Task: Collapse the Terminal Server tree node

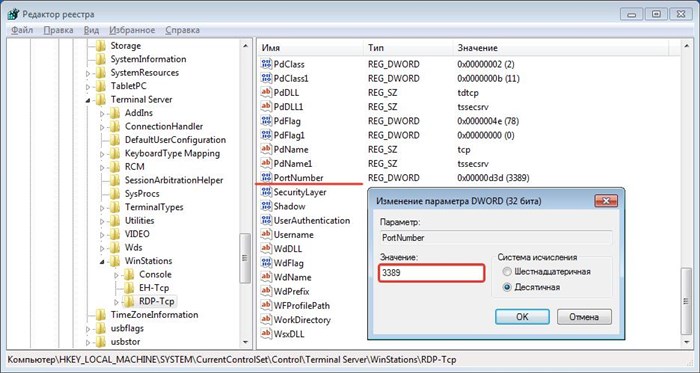Action: (x=88, y=100)
